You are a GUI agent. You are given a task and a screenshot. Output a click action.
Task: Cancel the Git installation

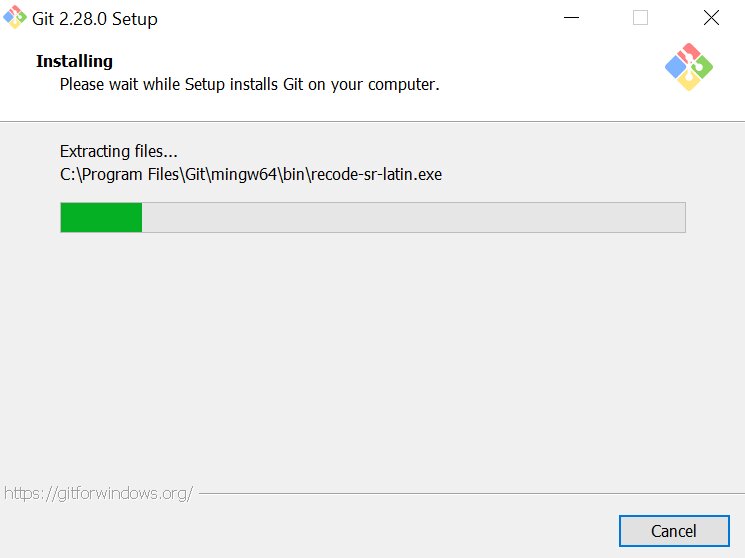[674, 531]
